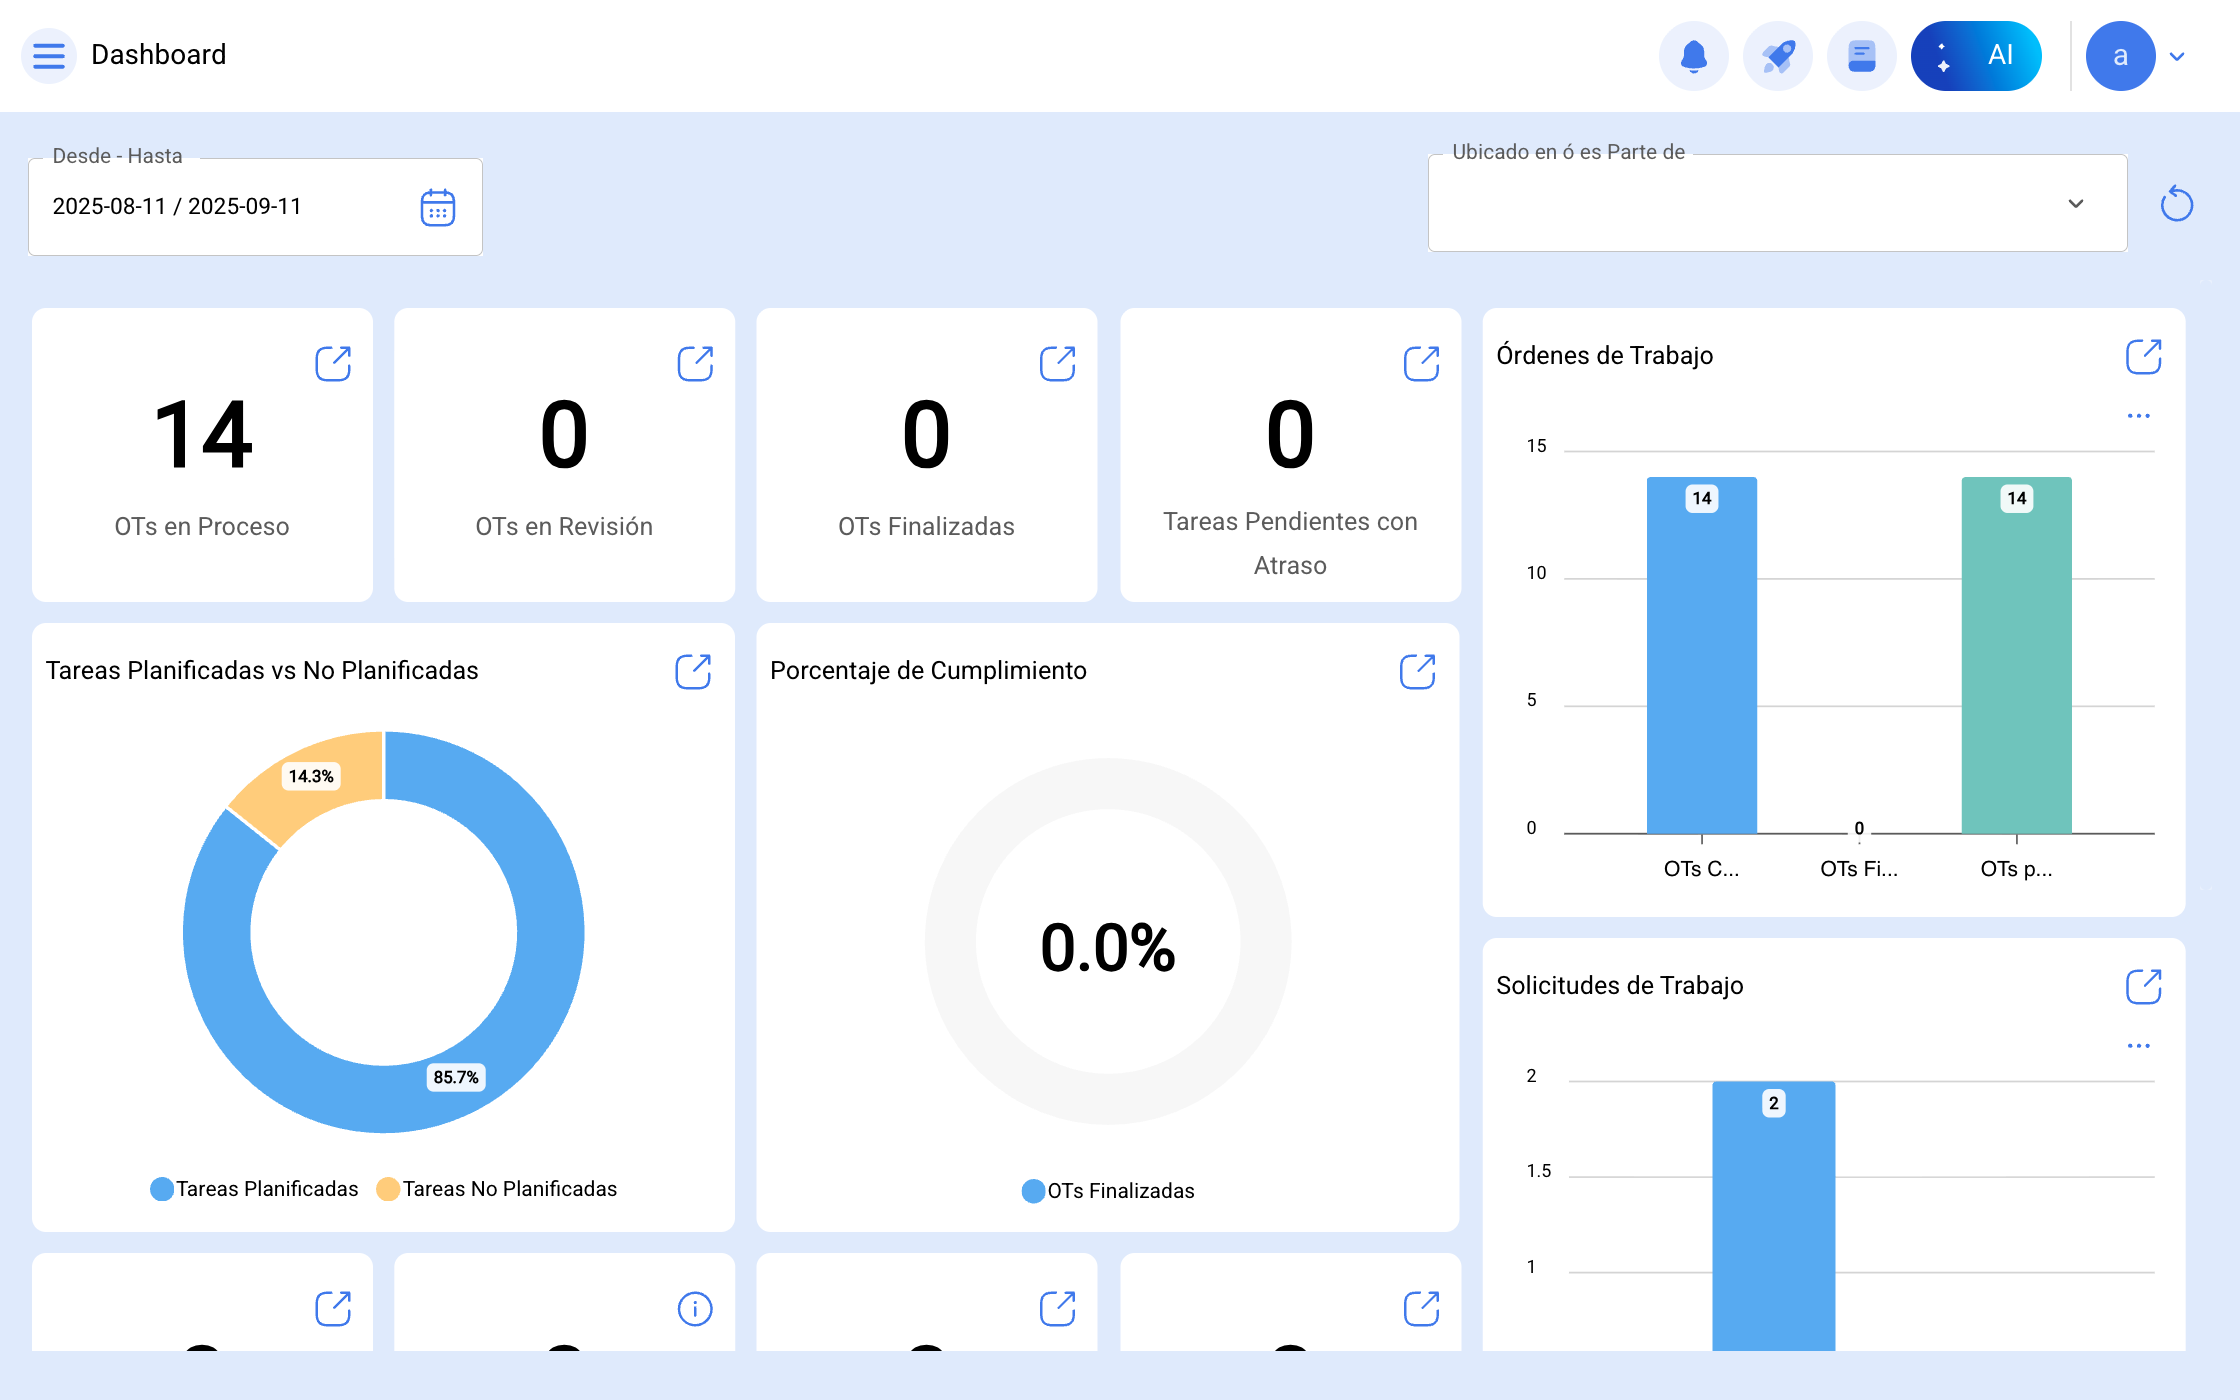This screenshot has width=2240, height=1400.
Task: Open OTs en Revisión card external link
Action: 695,363
